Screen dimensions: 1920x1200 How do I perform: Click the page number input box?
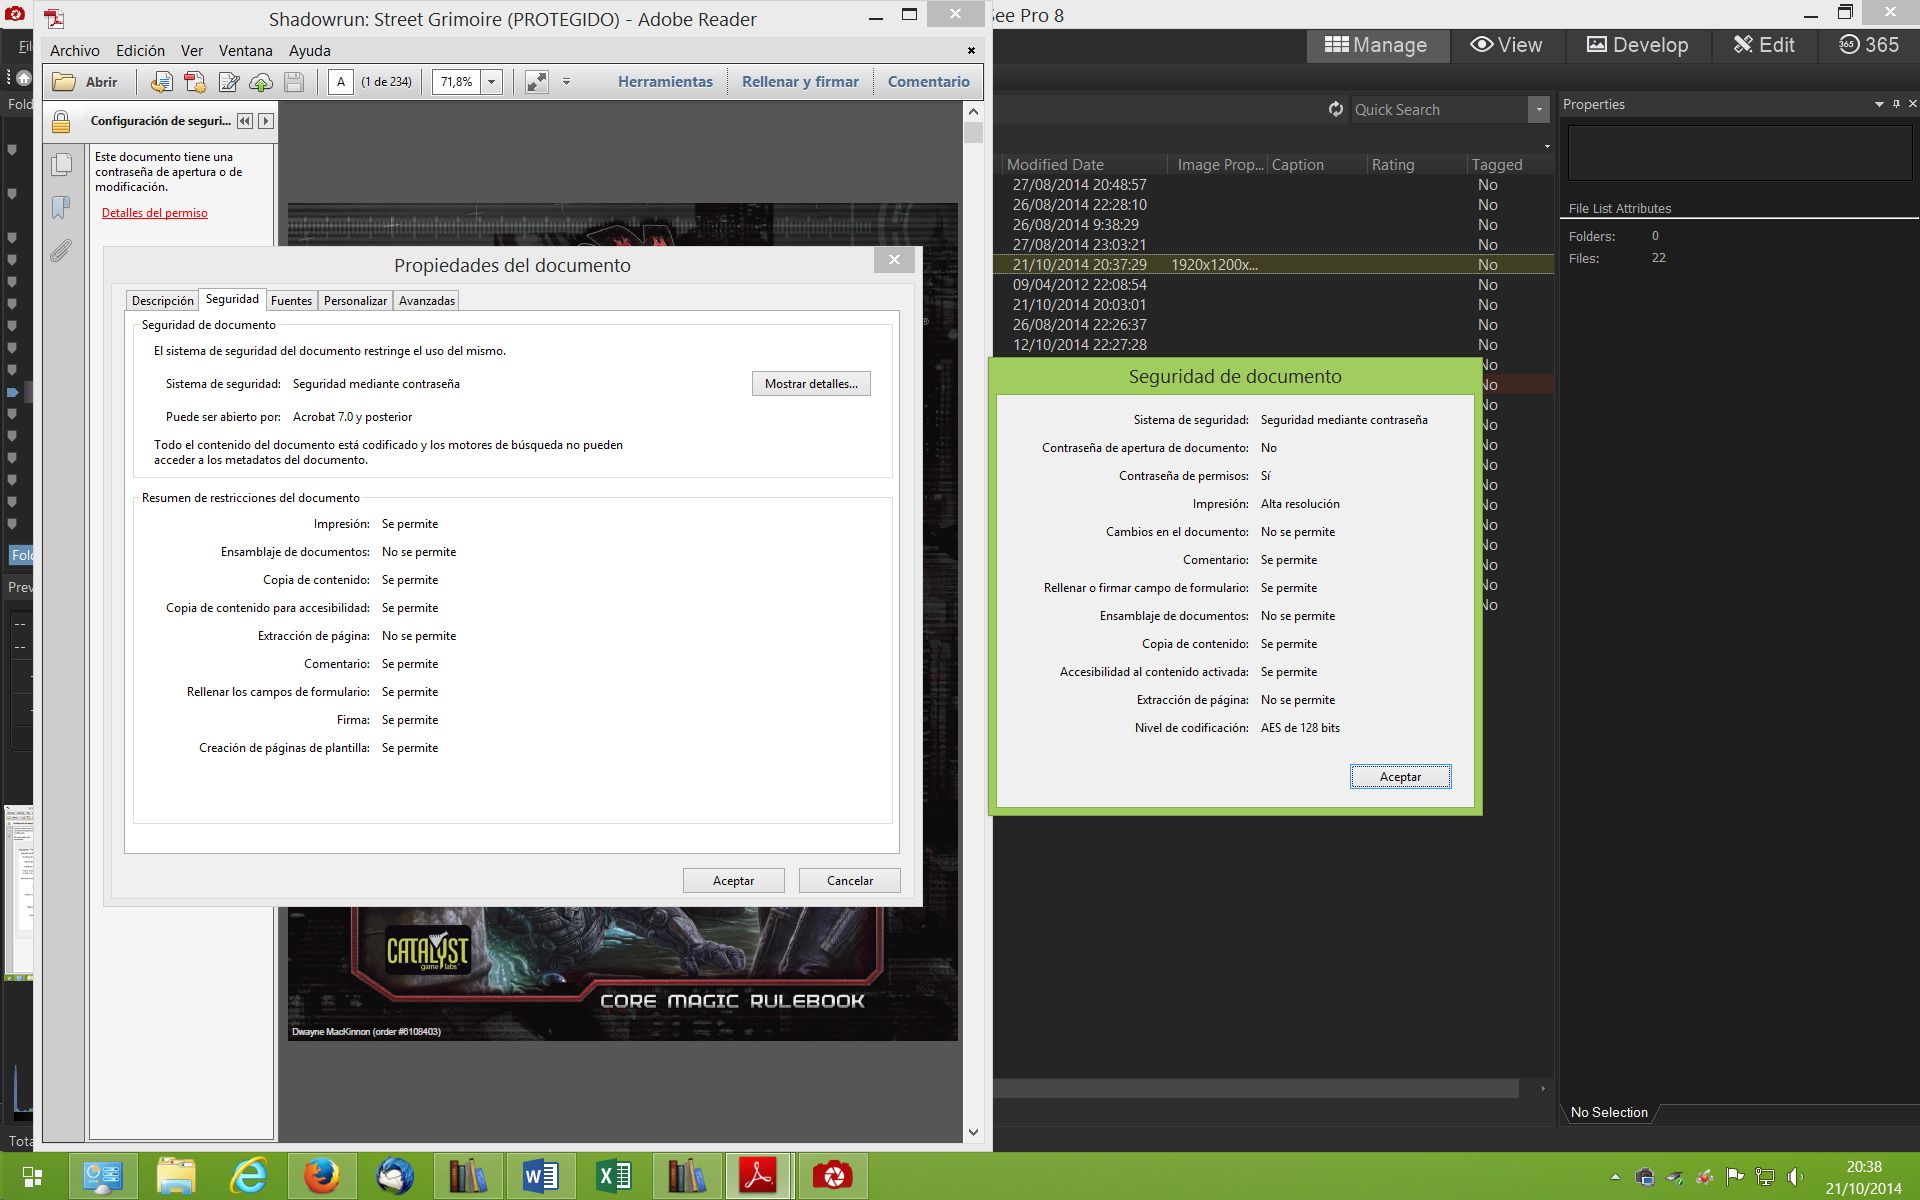[341, 82]
